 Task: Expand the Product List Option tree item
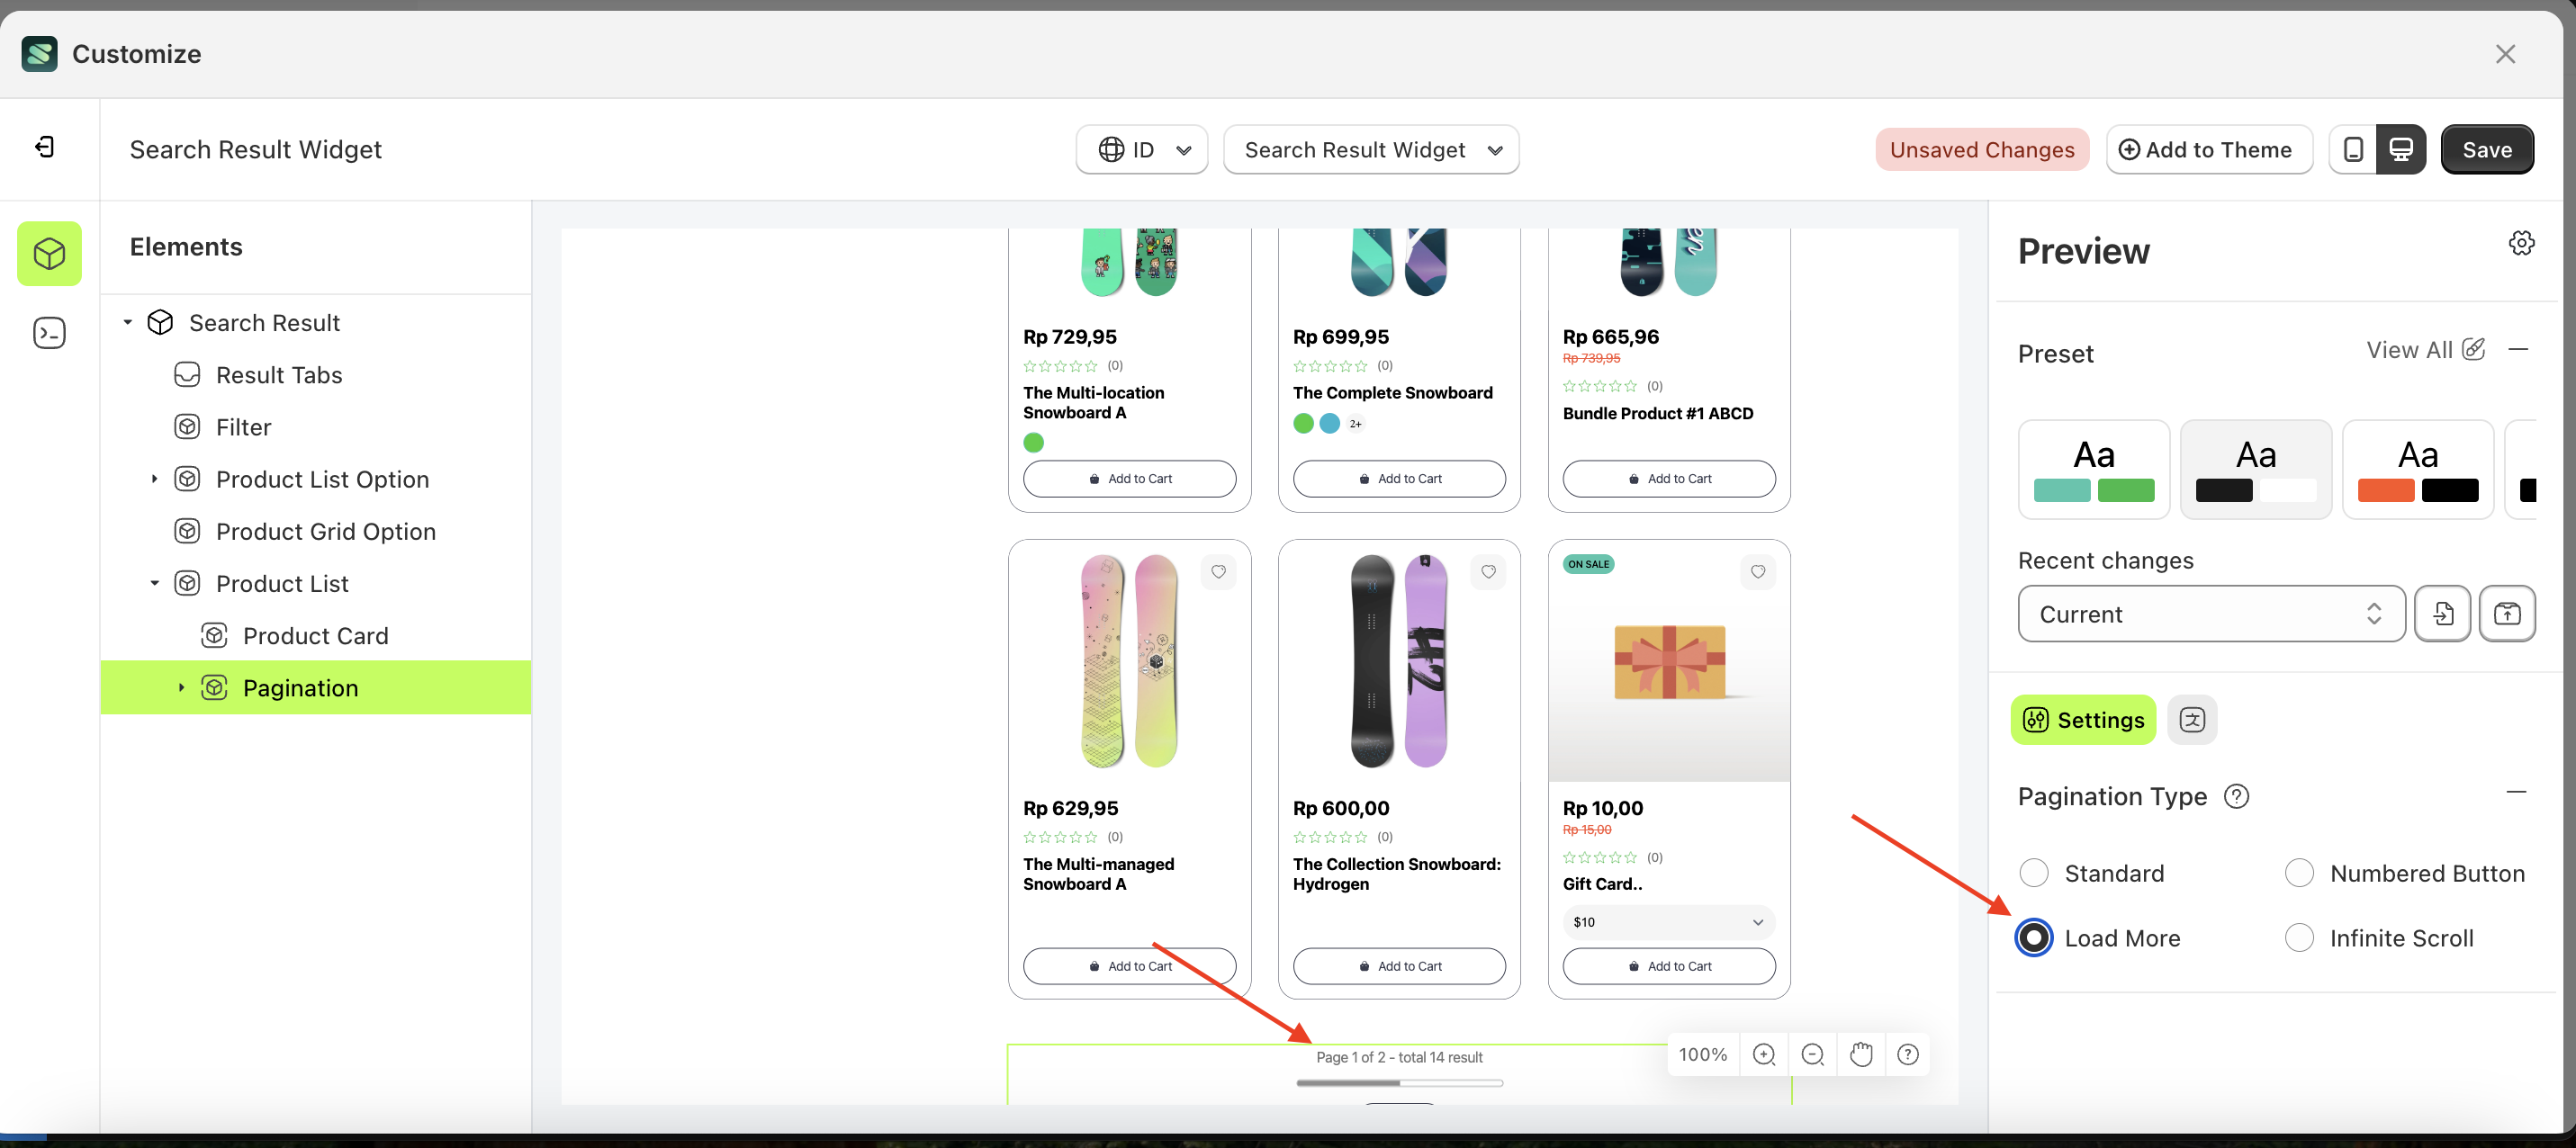coord(154,479)
